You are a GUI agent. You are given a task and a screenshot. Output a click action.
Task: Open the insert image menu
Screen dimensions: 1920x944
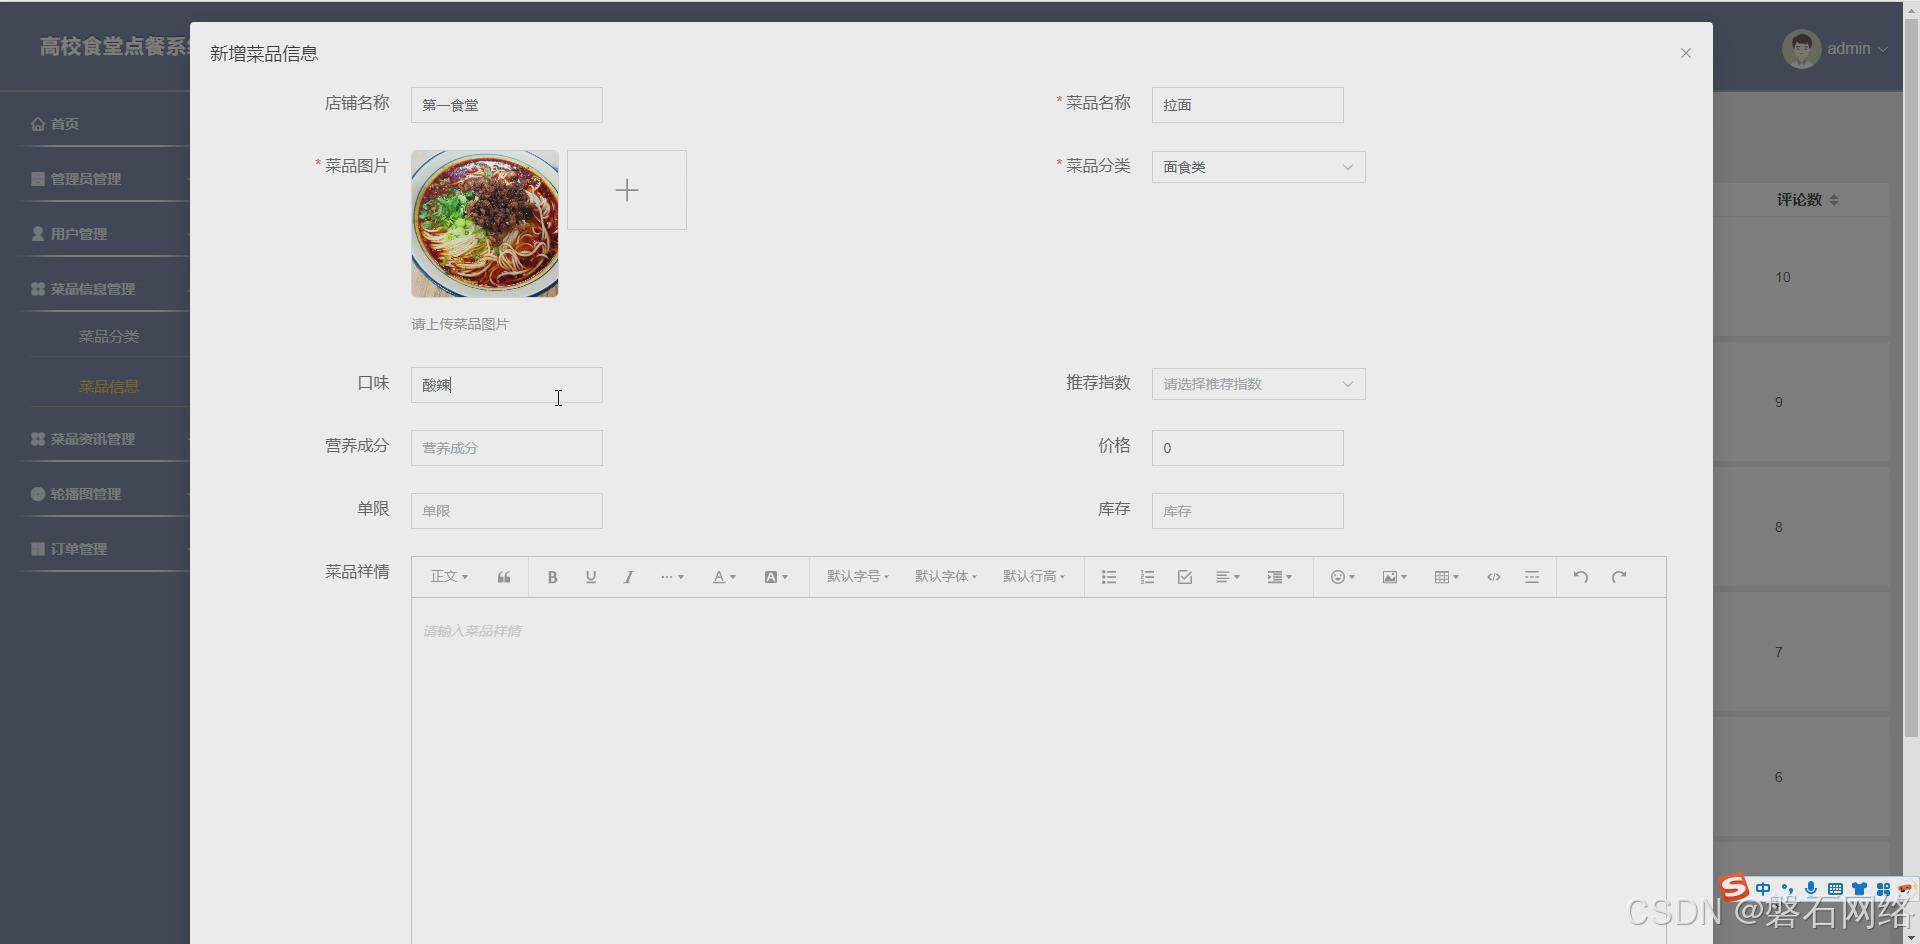pos(1394,577)
